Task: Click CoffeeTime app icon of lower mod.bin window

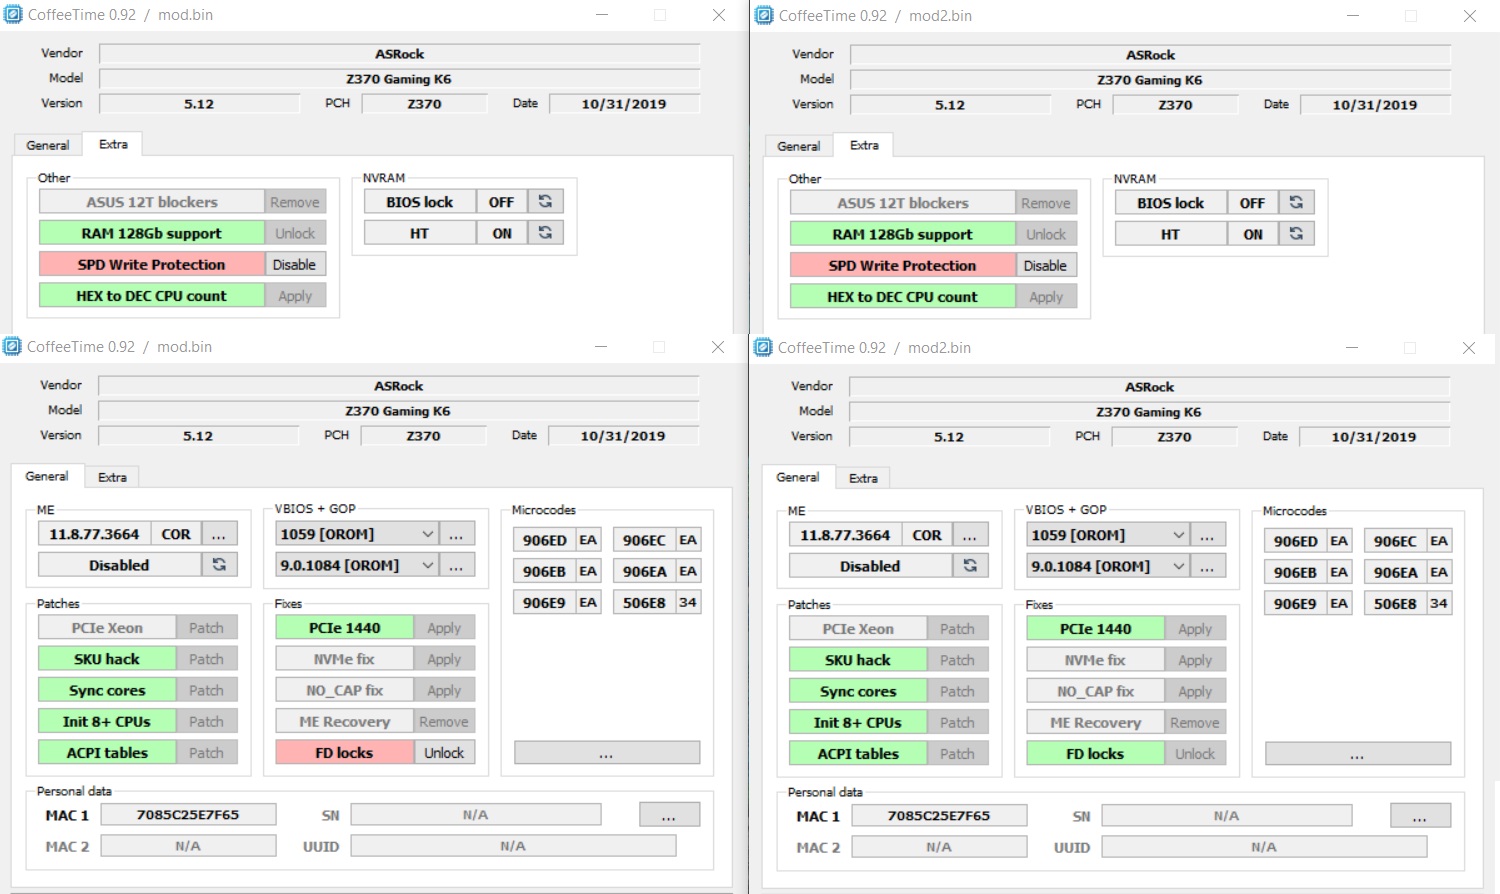Action: [12, 347]
